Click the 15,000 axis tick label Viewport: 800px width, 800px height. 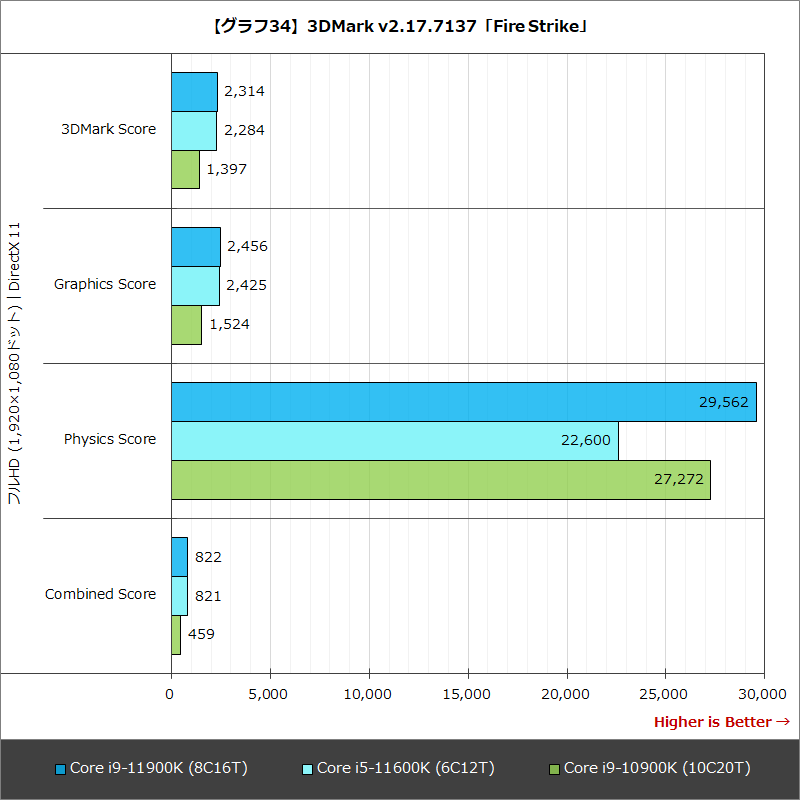click(x=468, y=691)
